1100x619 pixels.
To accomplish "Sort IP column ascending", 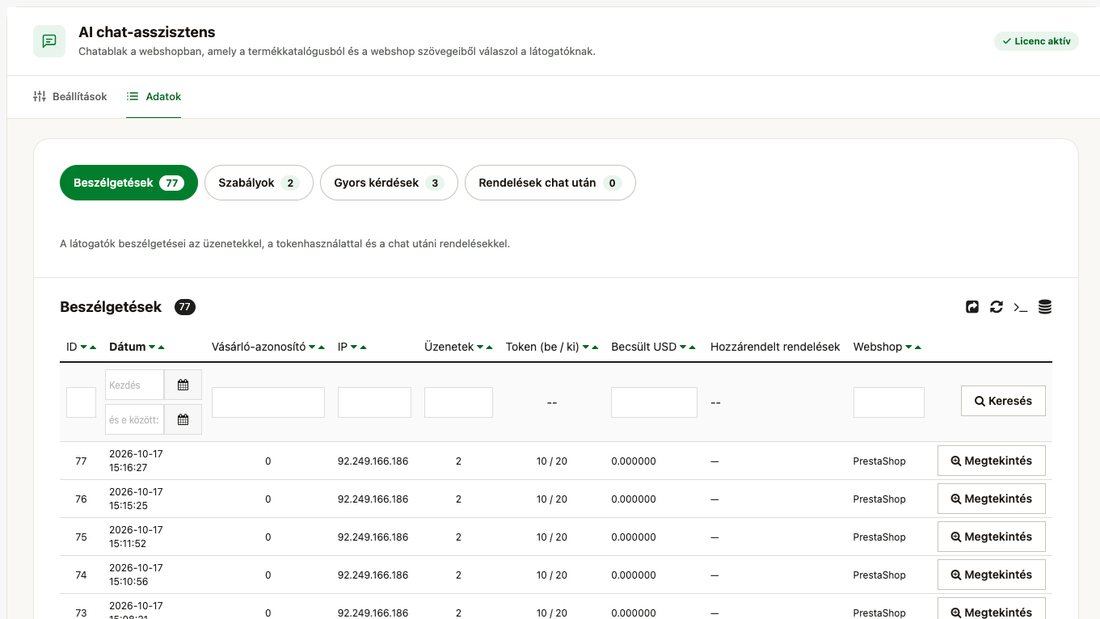I will point(363,347).
